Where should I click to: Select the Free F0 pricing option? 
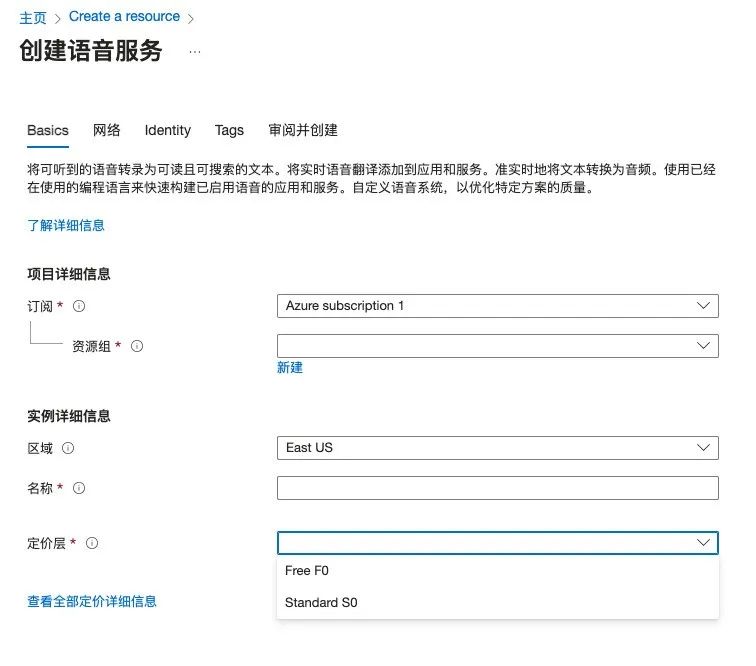tap(498, 571)
